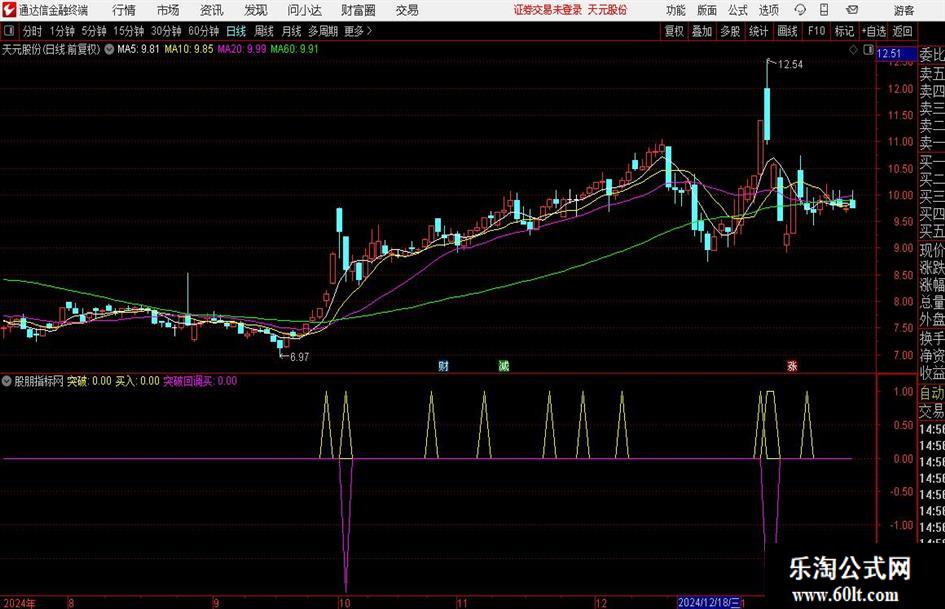Open the customer service headset icon
945x609 pixels.
pos(800,10)
